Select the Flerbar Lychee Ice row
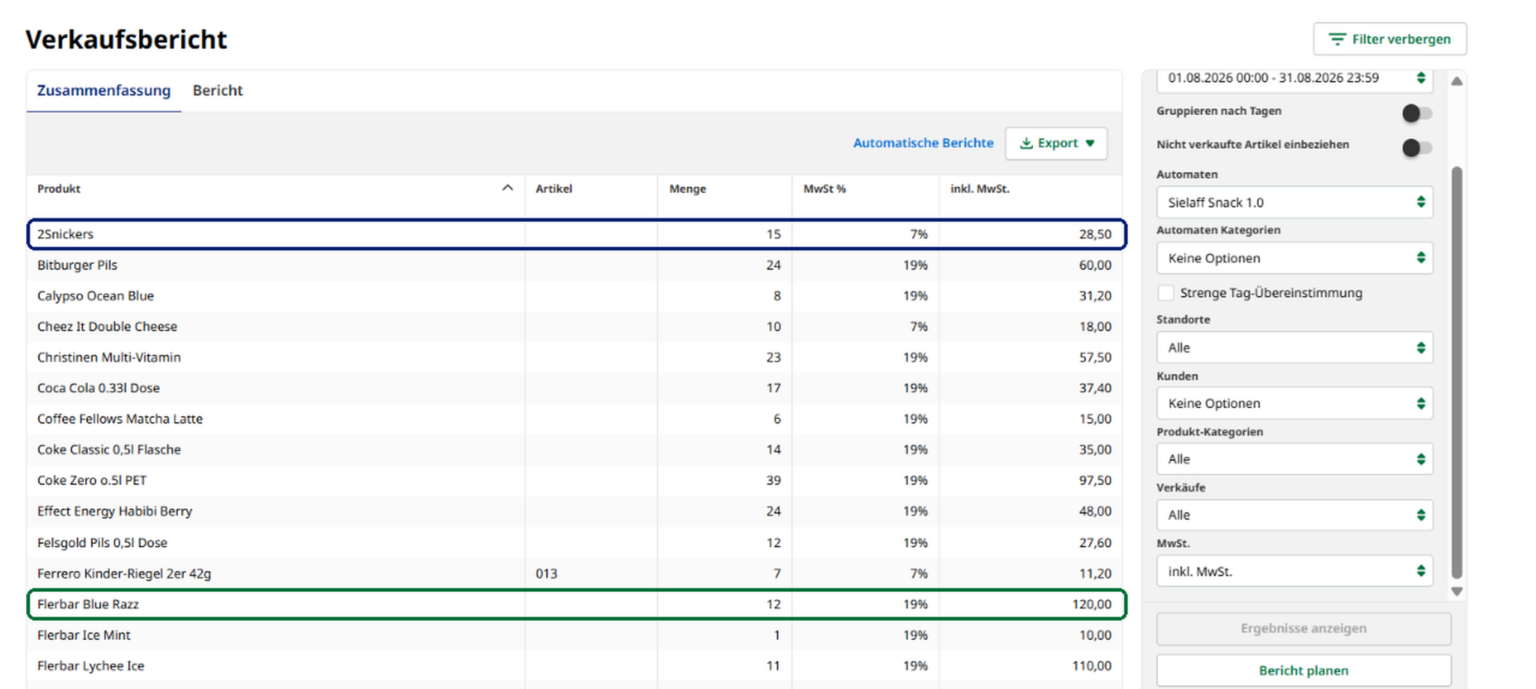Image resolution: width=1536 pixels, height=689 pixels. pyautogui.click(x=575, y=666)
